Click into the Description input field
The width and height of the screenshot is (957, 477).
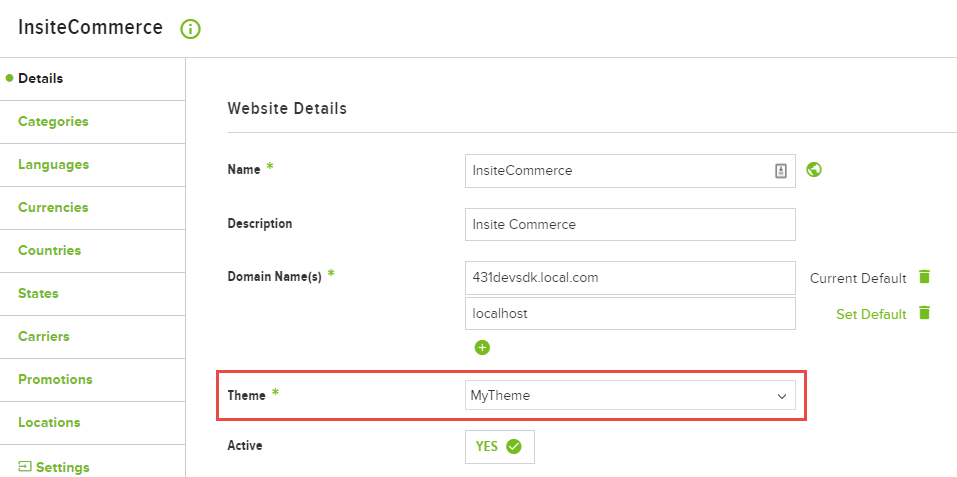pos(630,224)
